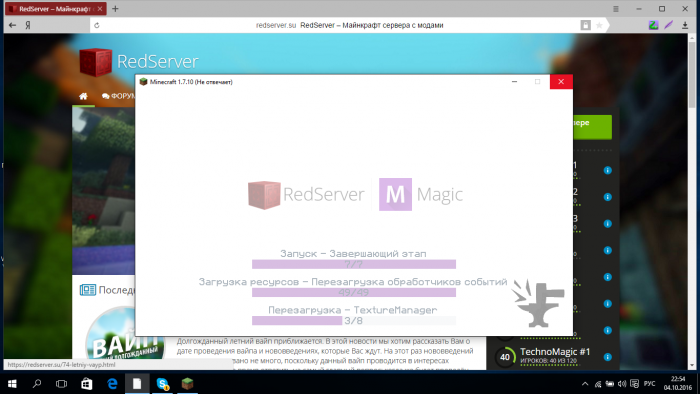
Task: Open the Windows Start menu
Action: [12, 384]
